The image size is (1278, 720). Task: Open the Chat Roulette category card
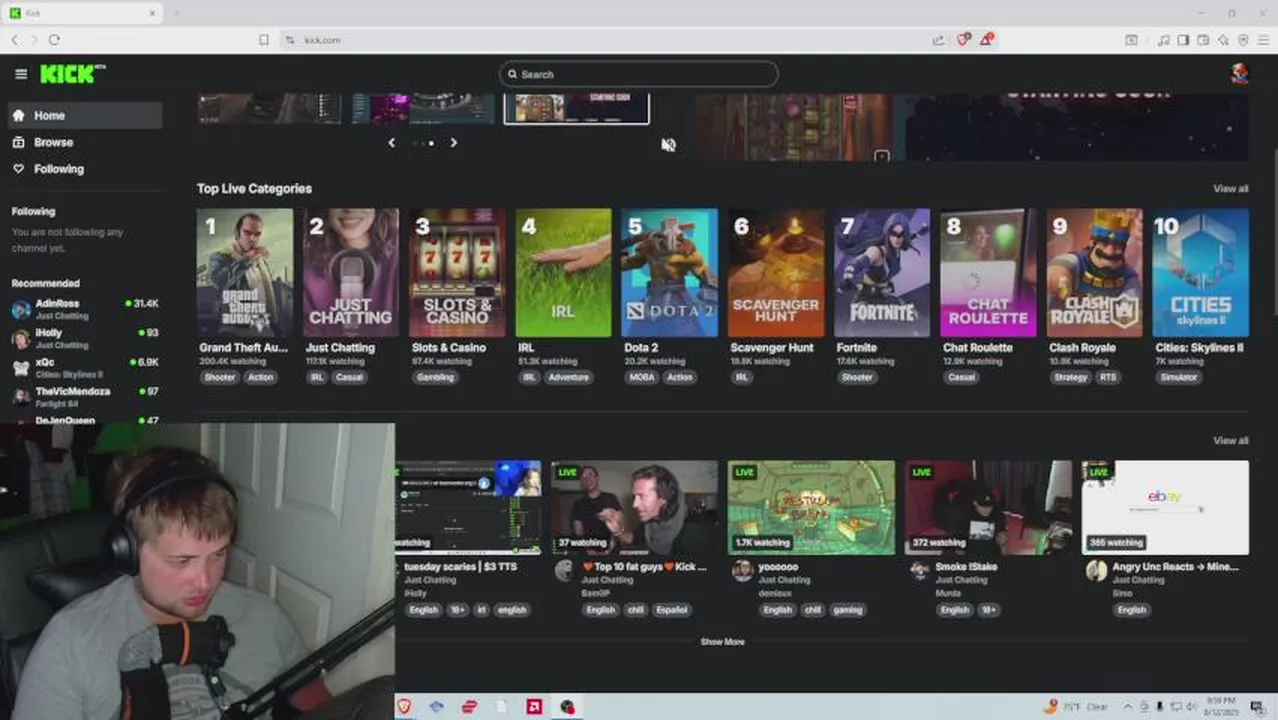[988, 272]
